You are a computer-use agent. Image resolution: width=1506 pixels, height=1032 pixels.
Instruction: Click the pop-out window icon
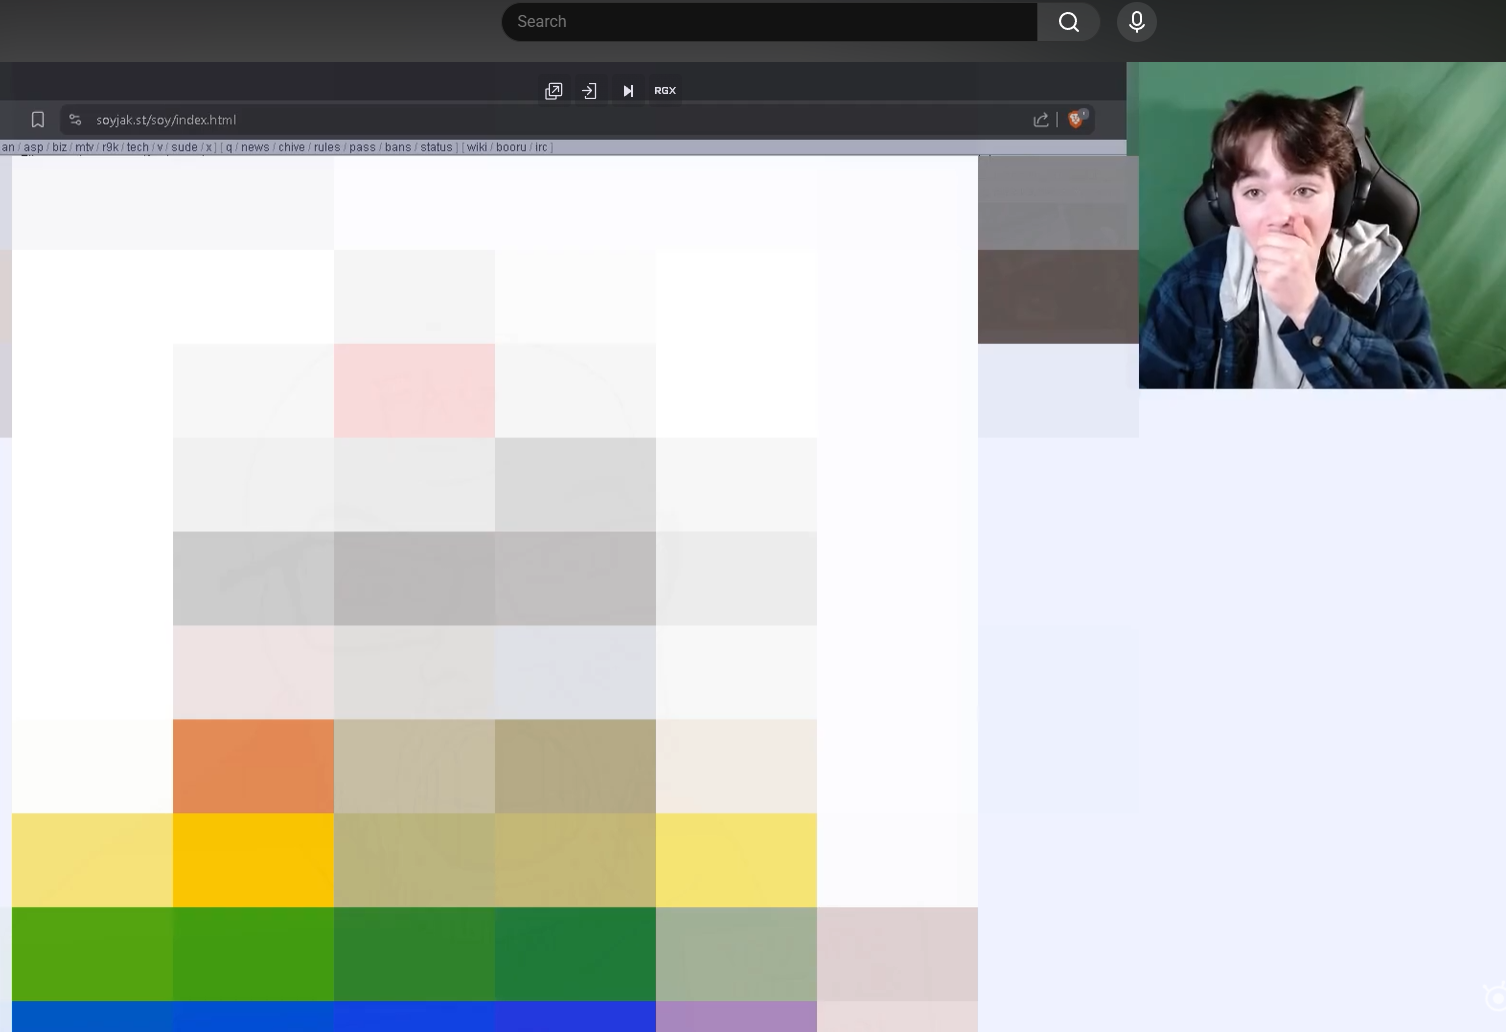tap(553, 91)
